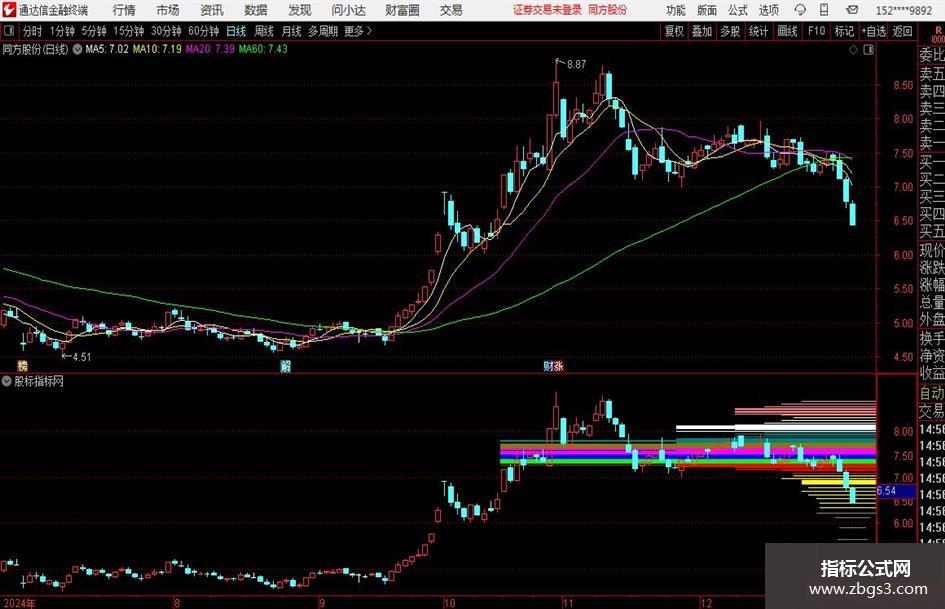
Task: Open the 财富圈 menu
Action: (x=402, y=10)
